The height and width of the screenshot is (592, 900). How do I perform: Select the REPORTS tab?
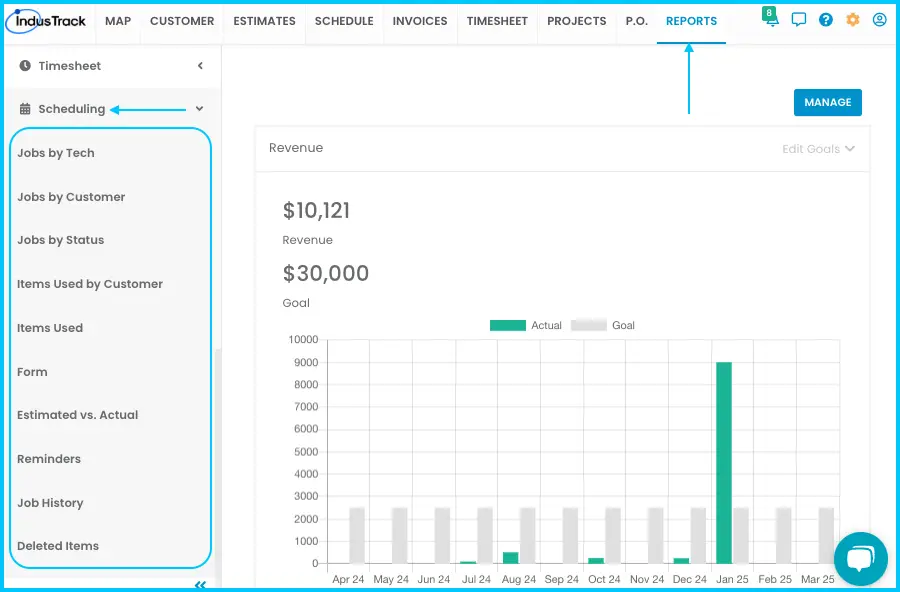coord(691,21)
